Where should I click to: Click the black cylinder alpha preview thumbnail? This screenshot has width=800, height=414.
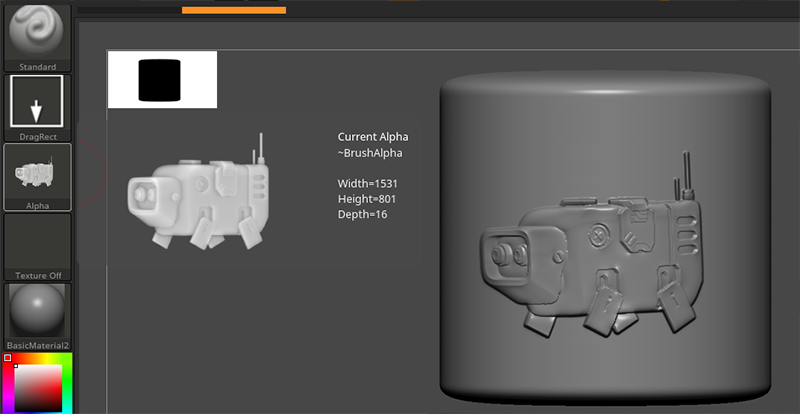tap(161, 79)
